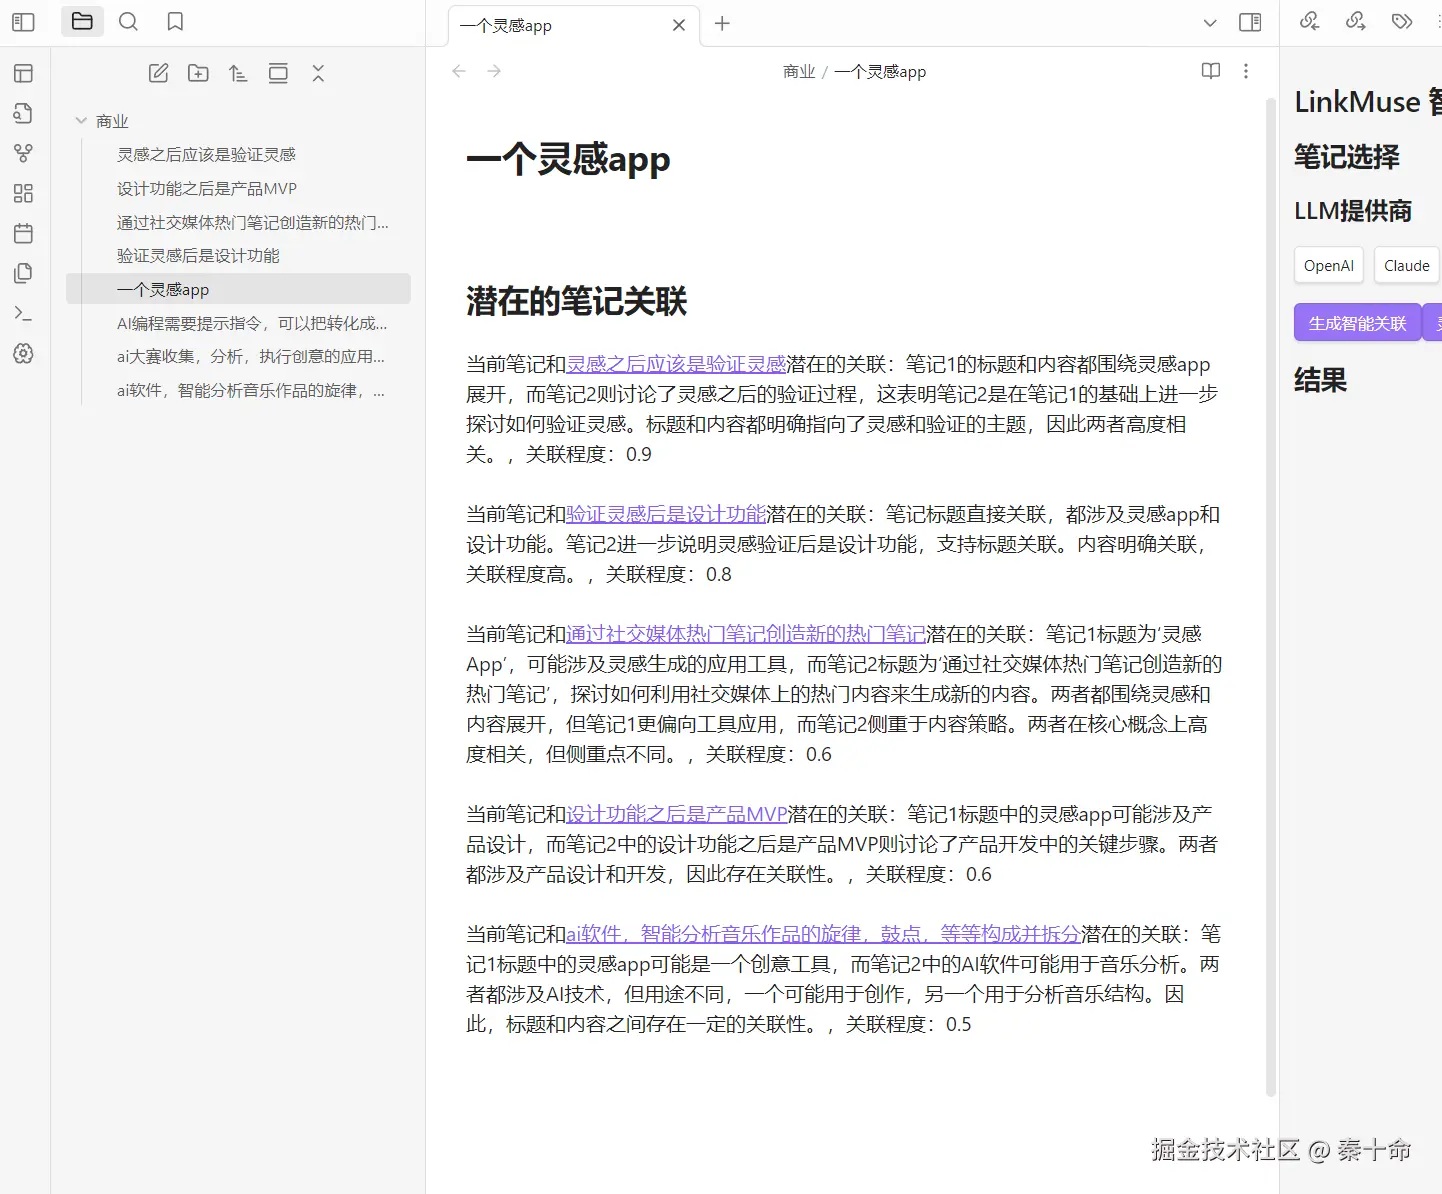Switch to reading view book icon

click(1211, 71)
